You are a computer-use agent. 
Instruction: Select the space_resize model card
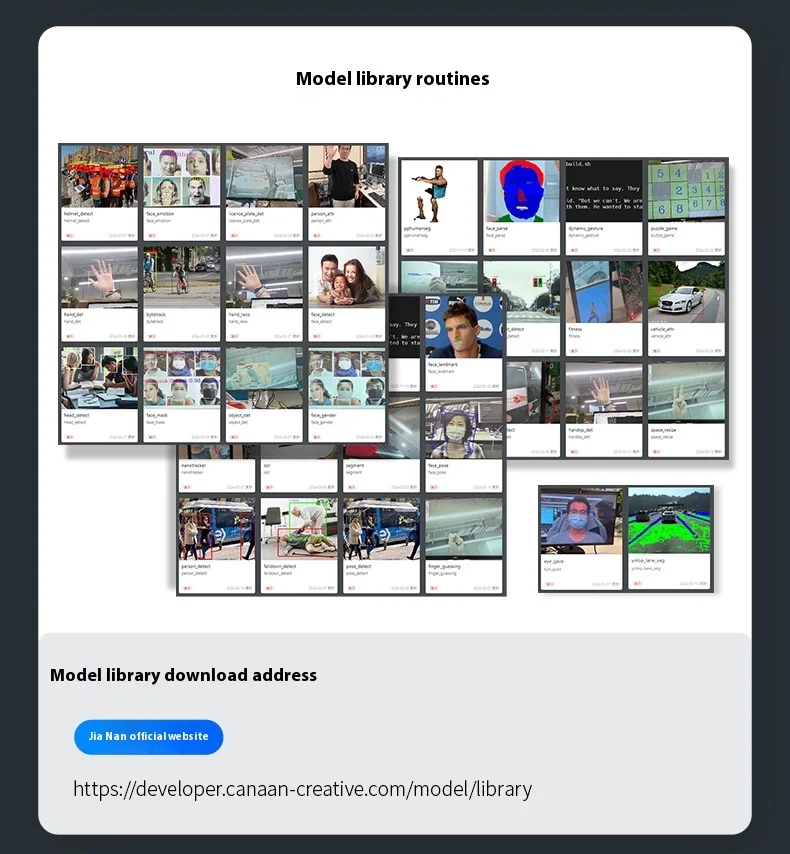click(686, 393)
